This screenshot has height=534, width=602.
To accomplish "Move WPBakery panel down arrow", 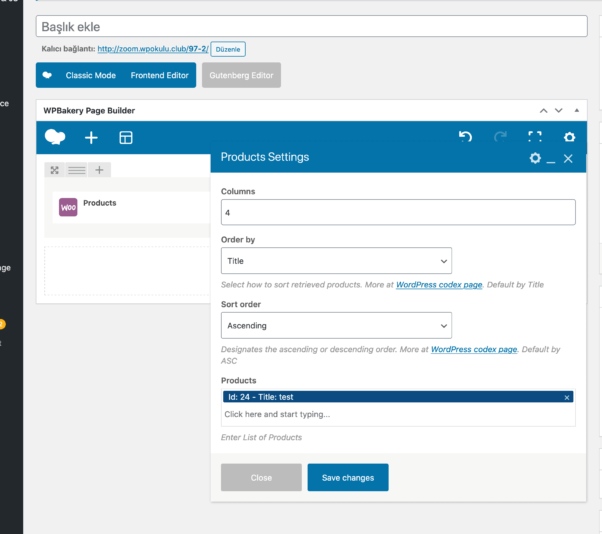I will pyautogui.click(x=559, y=111).
